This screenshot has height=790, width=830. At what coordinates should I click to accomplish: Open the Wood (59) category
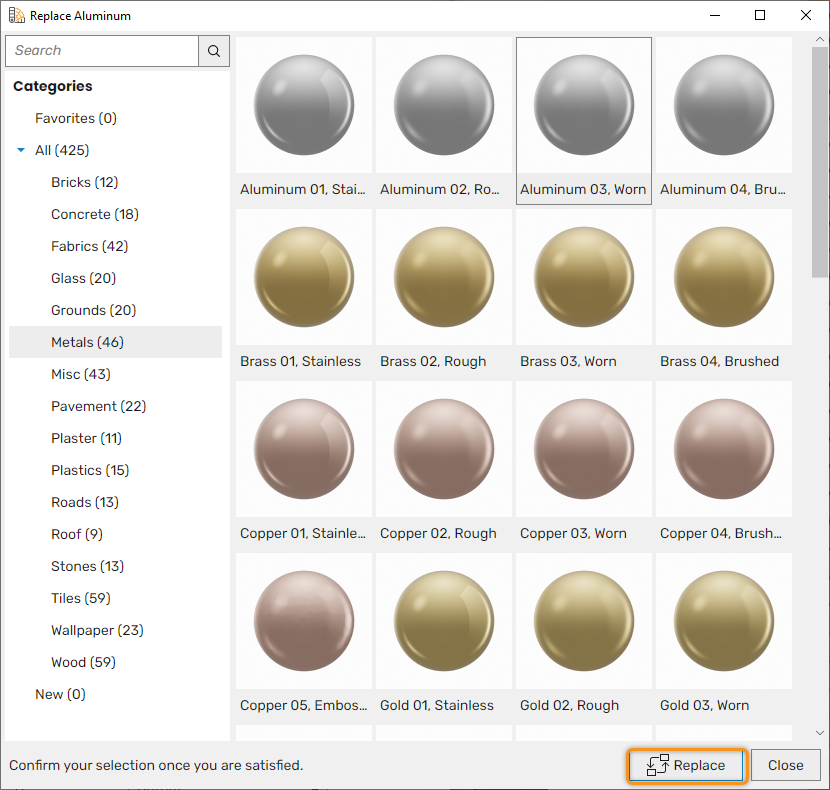(x=84, y=662)
